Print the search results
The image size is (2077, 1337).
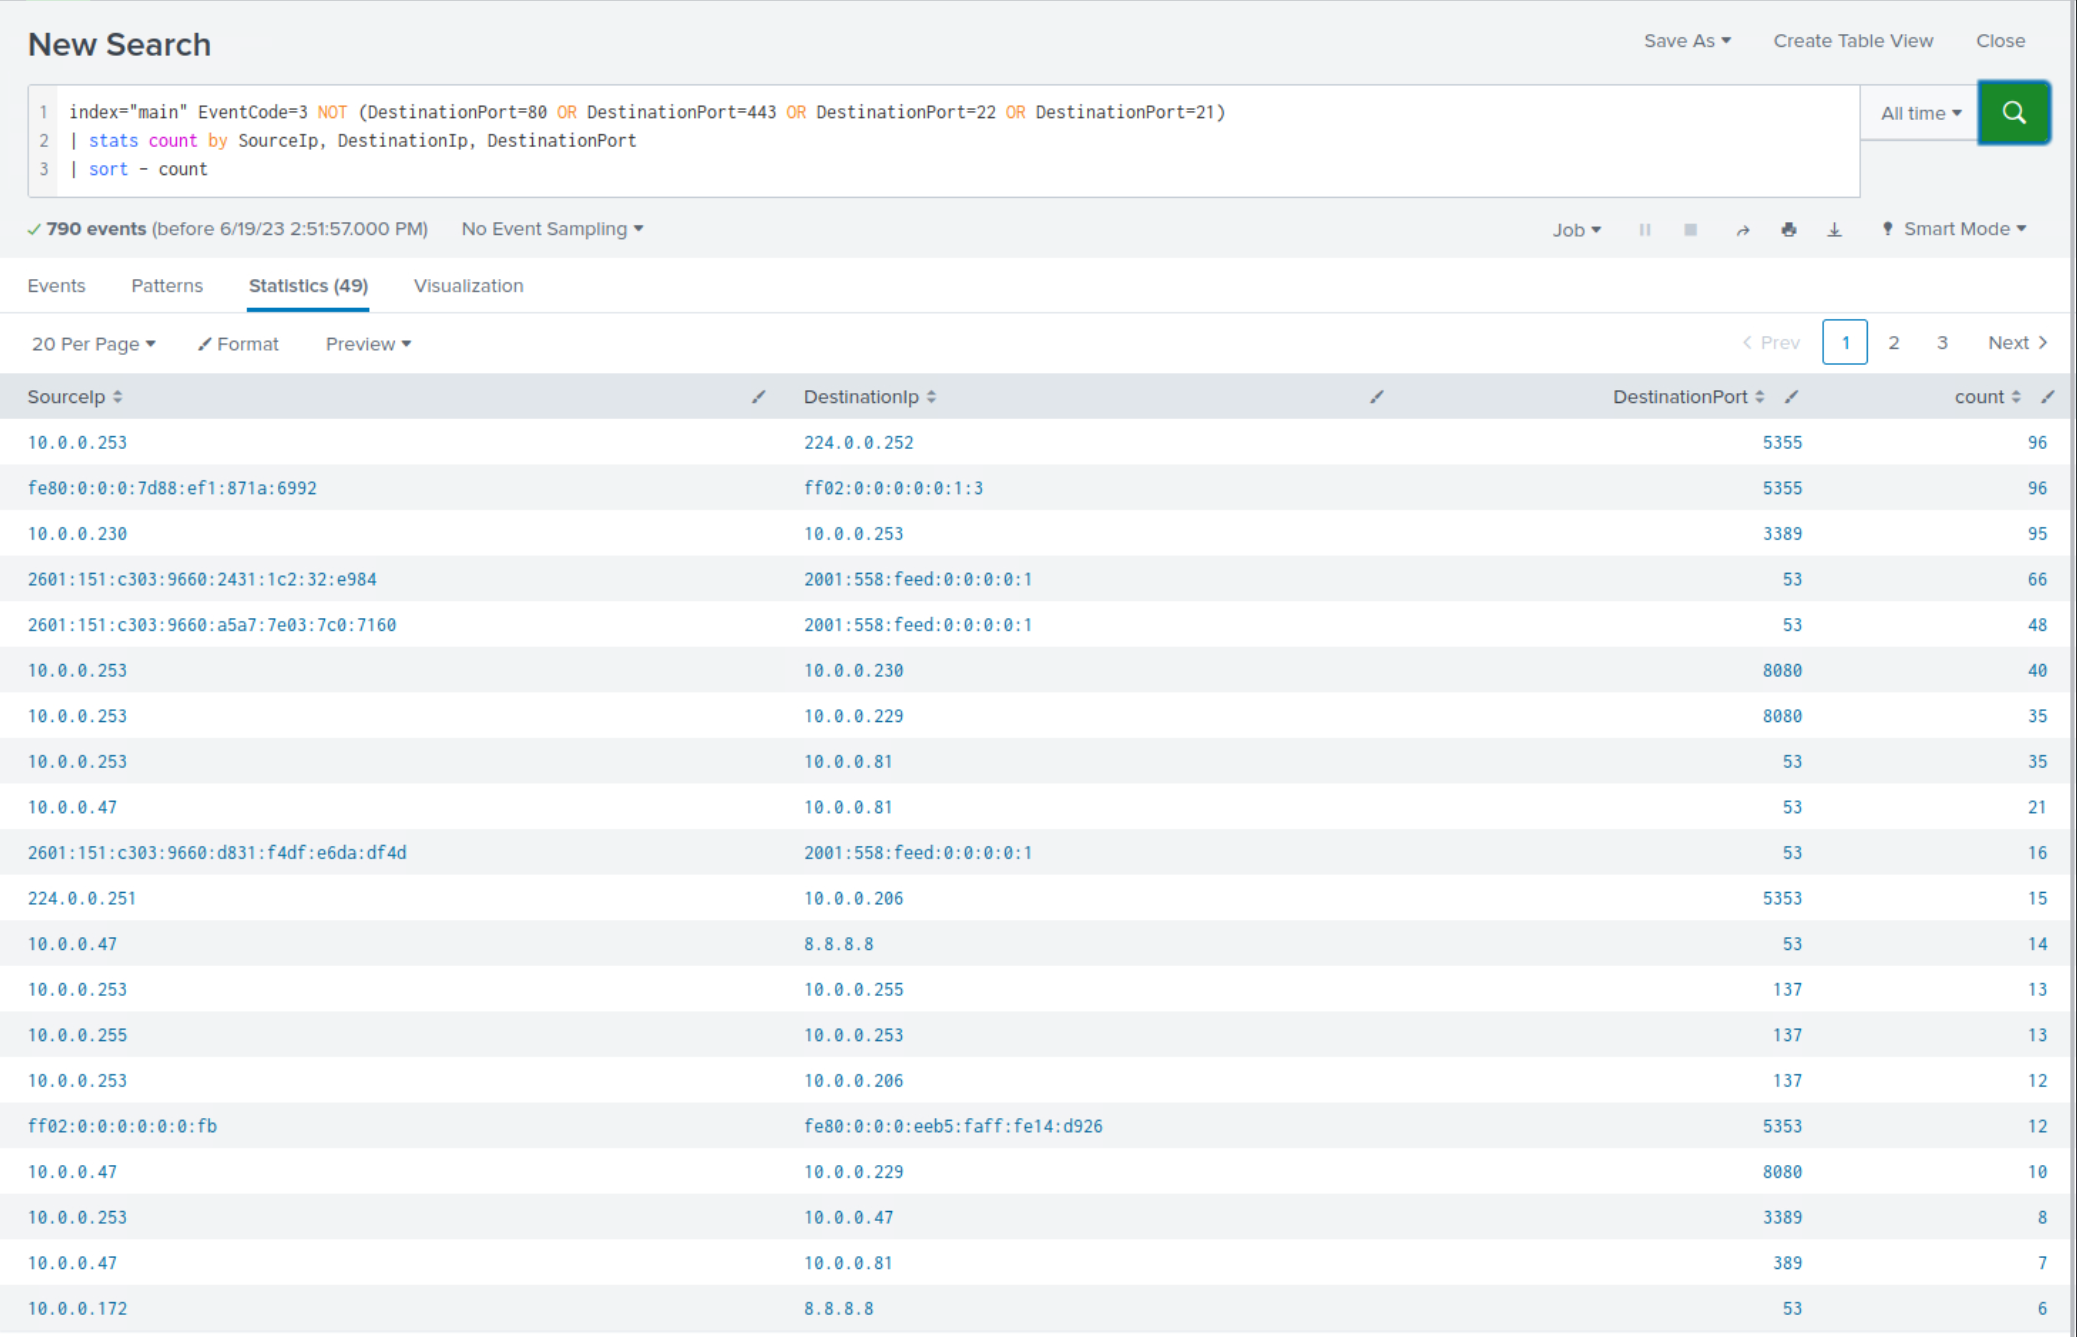point(1789,229)
